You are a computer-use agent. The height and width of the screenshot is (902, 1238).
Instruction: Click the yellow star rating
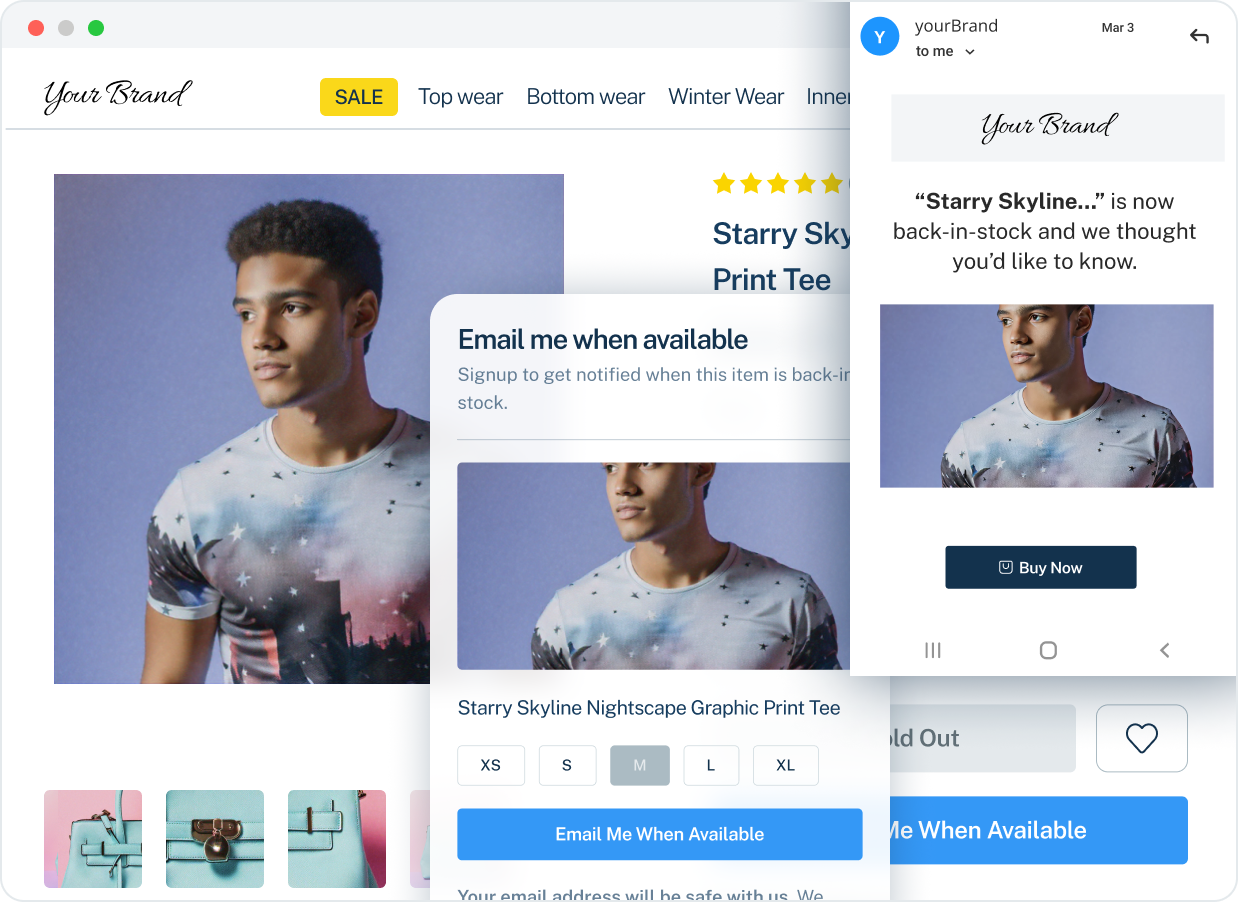(x=780, y=183)
